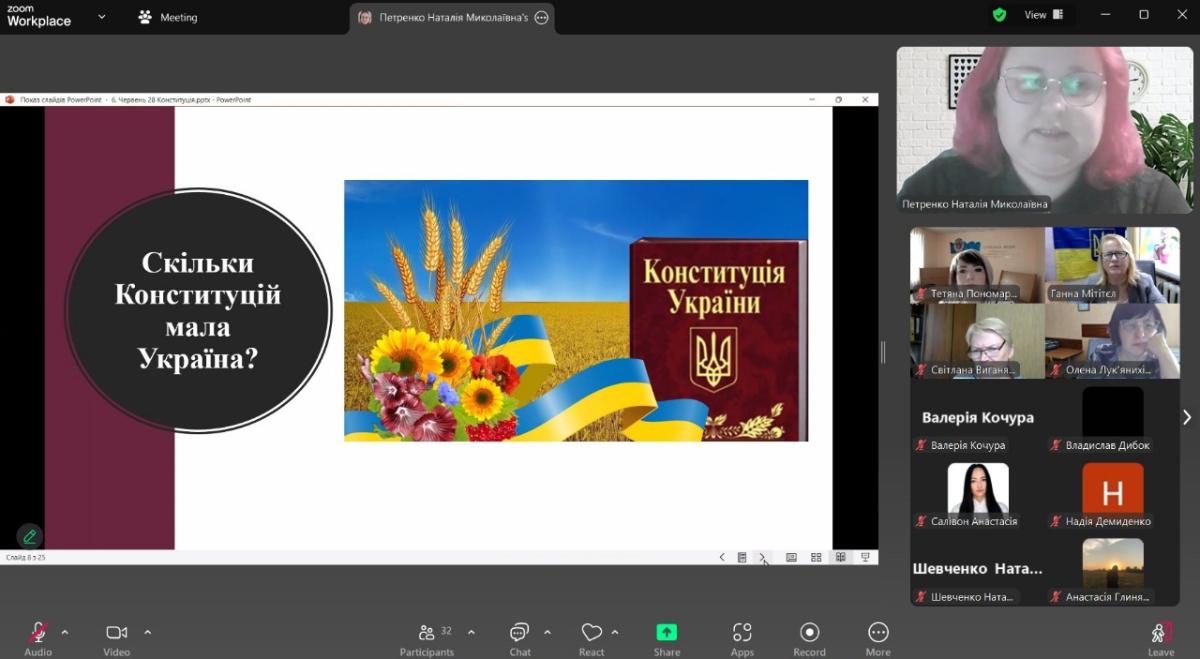Viewport: 1200px width, 659px height.
Task: Click the green encryption shield icon
Action: (x=999, y=15)
